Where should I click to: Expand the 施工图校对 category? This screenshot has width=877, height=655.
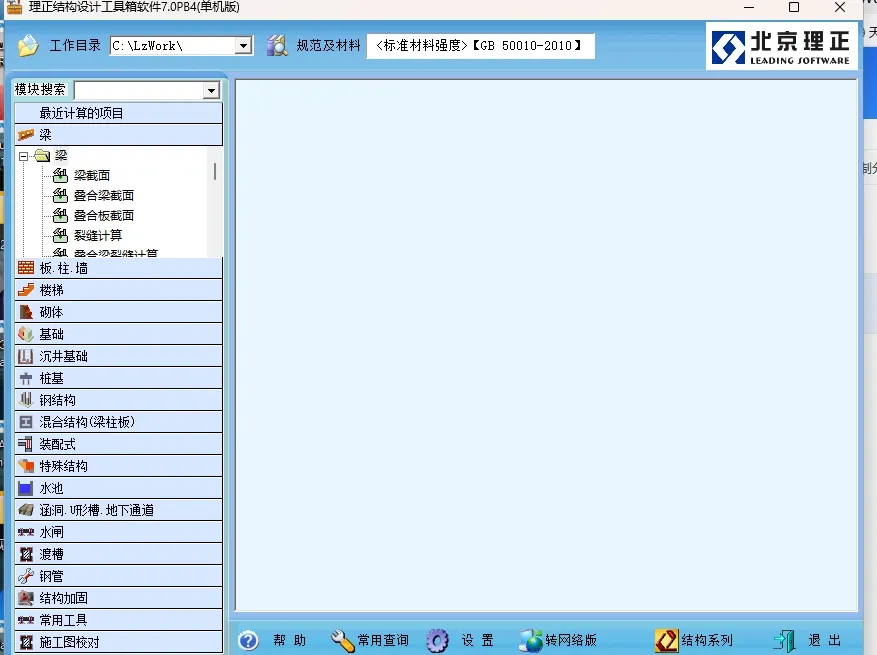tap(119, 642)
